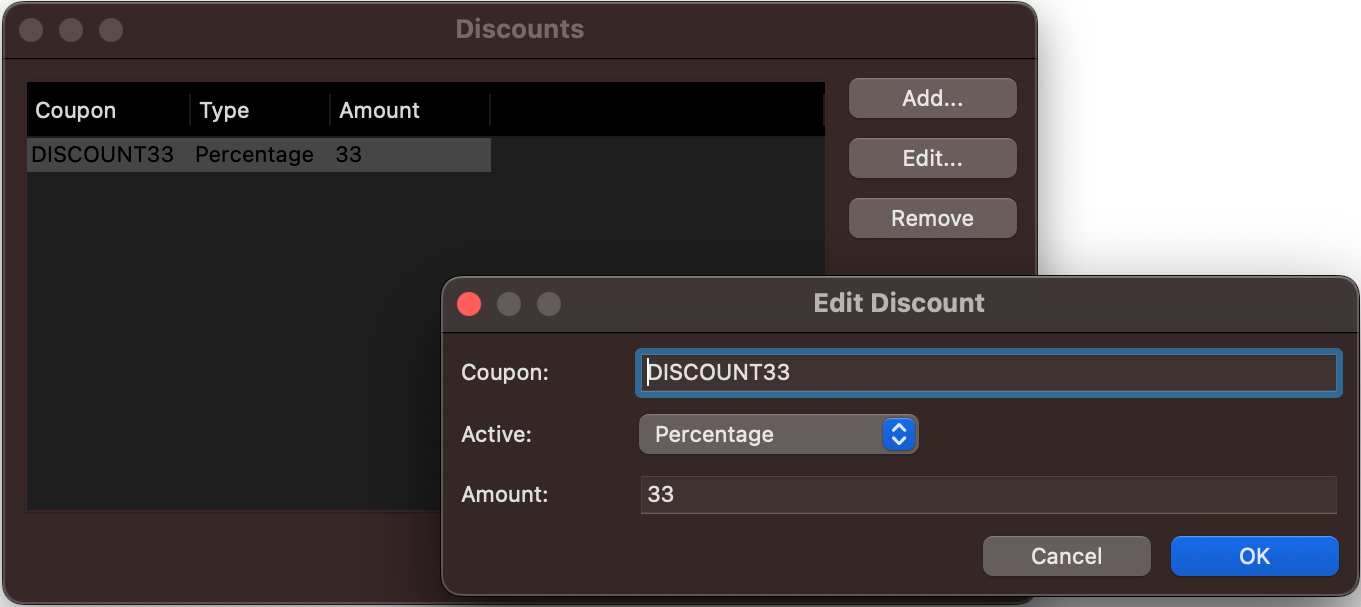Image resolution: width=1361 pixels, height=607 pixels.
Task: Cancel the Edit Discount dialog
Action: (1066, 556)
